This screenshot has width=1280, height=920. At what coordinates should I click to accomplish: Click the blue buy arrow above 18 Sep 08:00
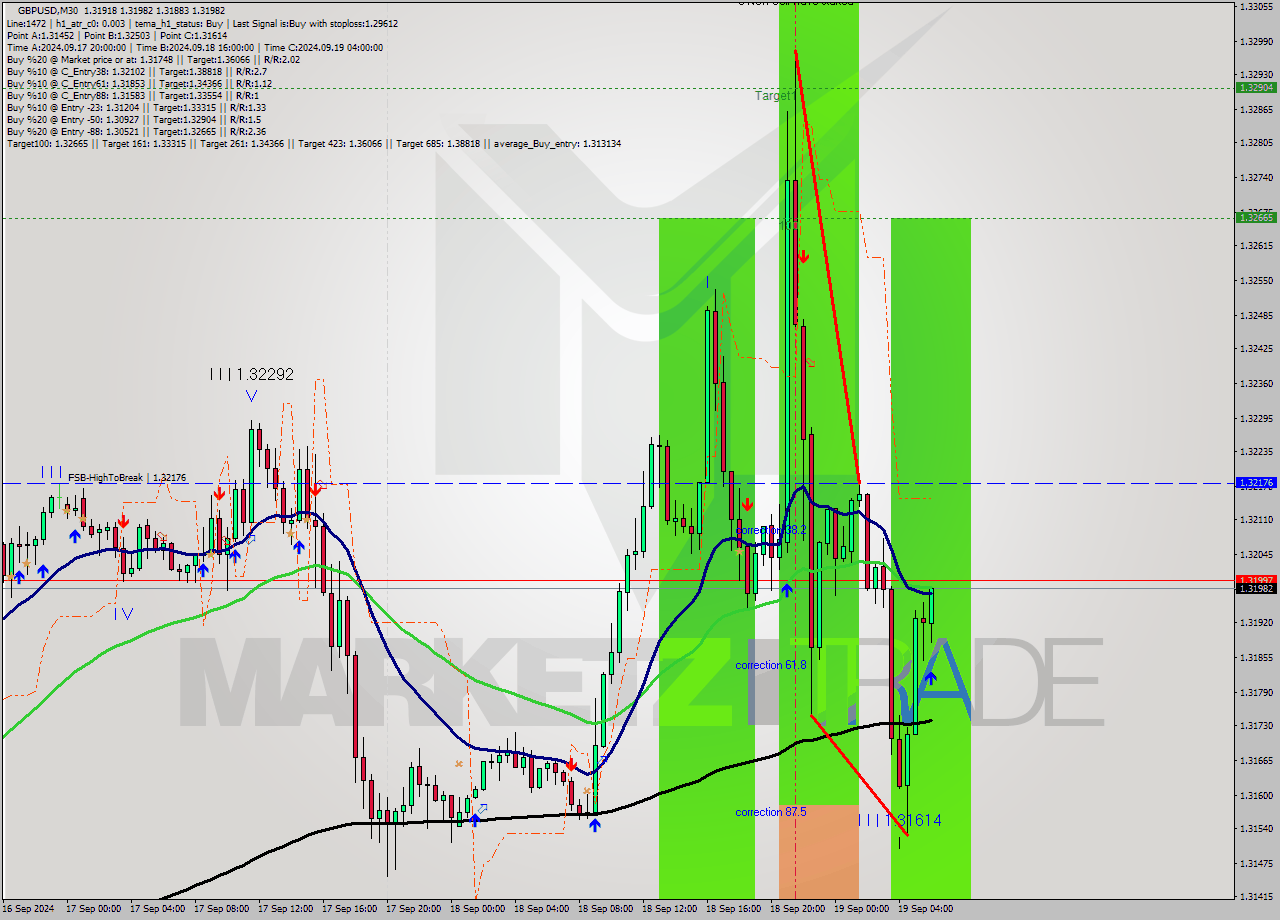pyautogui.click(x=595, y=823)
